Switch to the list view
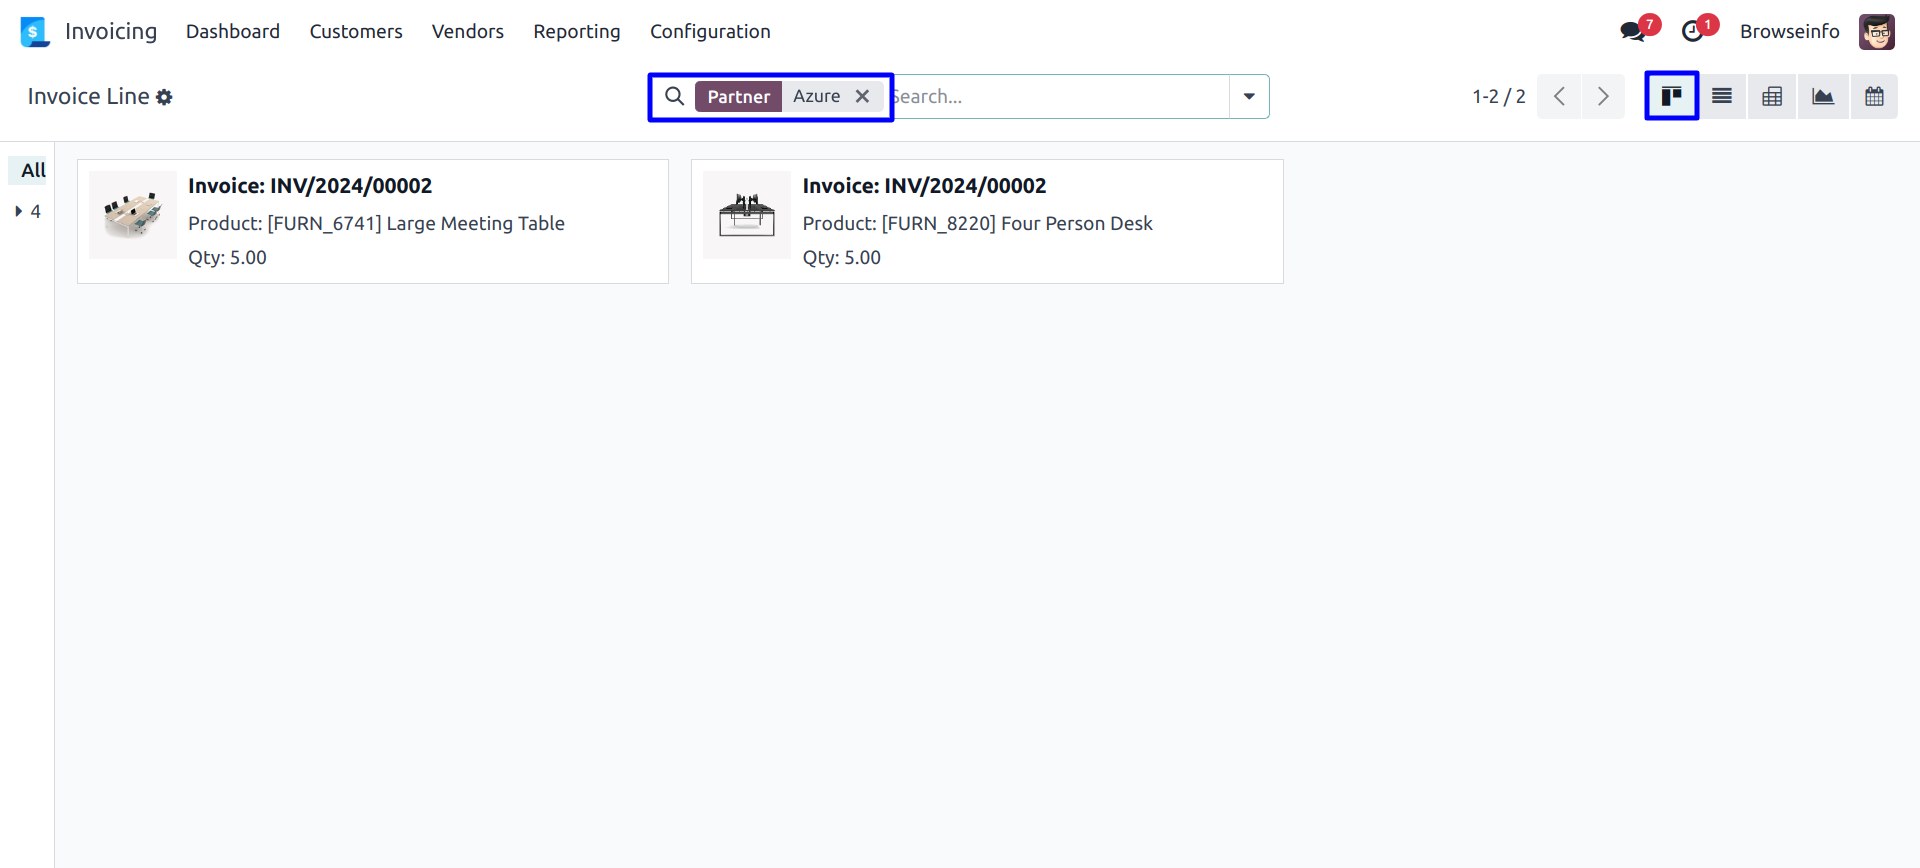 [1721, 96]
